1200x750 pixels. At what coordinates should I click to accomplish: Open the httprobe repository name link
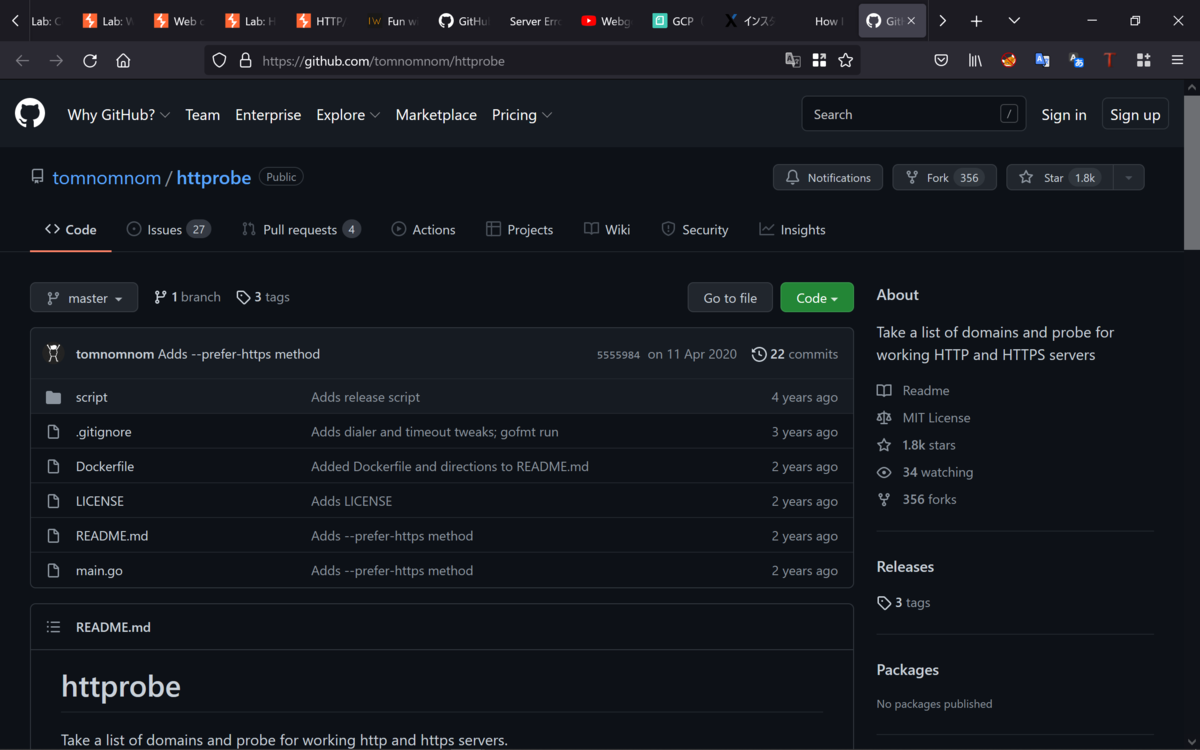point(214,178)
